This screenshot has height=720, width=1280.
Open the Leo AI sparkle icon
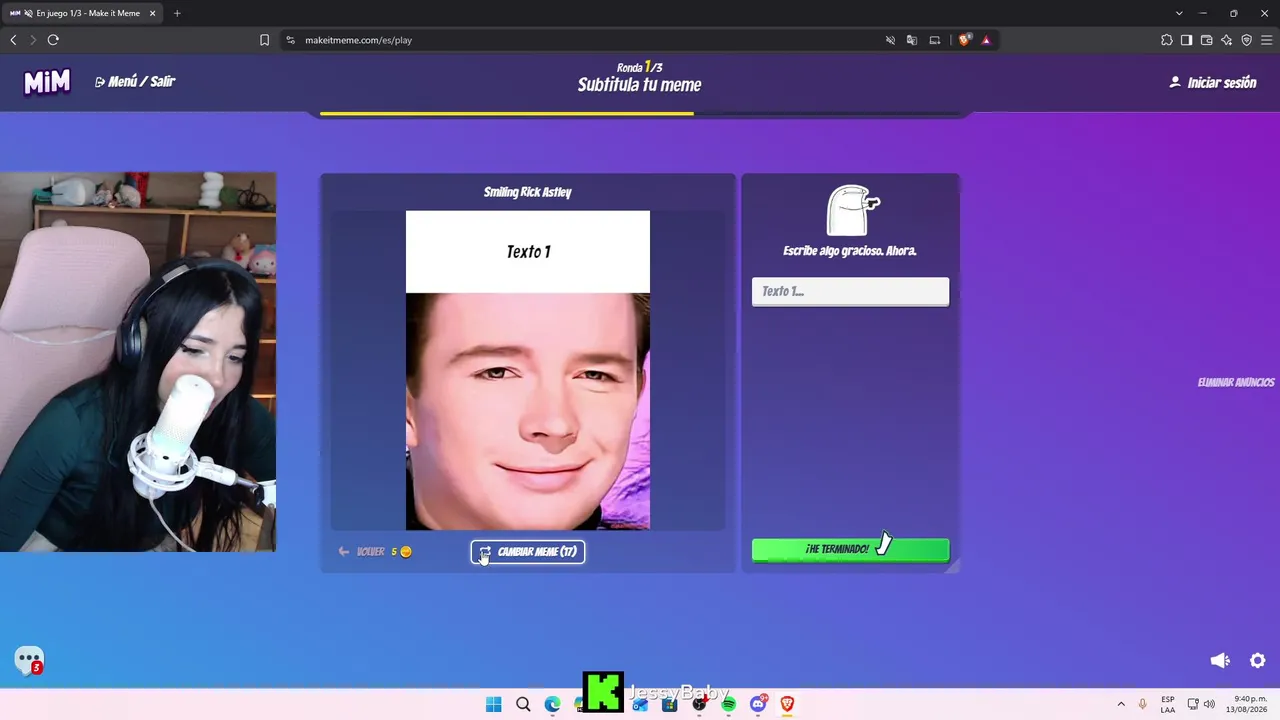(1226, 40)
